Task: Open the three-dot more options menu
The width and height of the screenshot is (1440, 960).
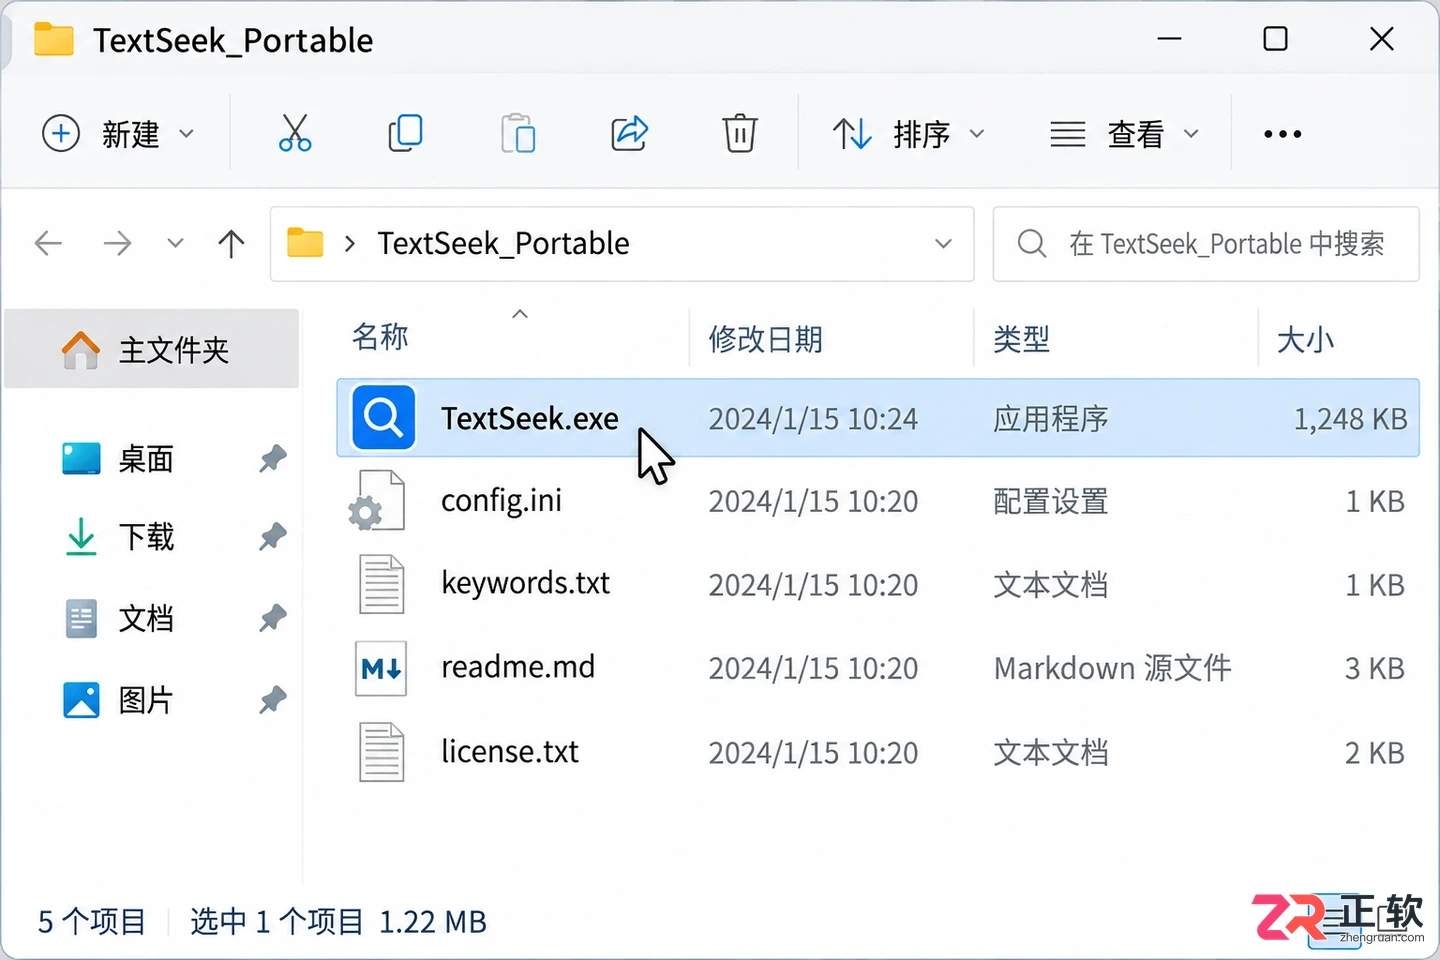Action: [1282, 134]
